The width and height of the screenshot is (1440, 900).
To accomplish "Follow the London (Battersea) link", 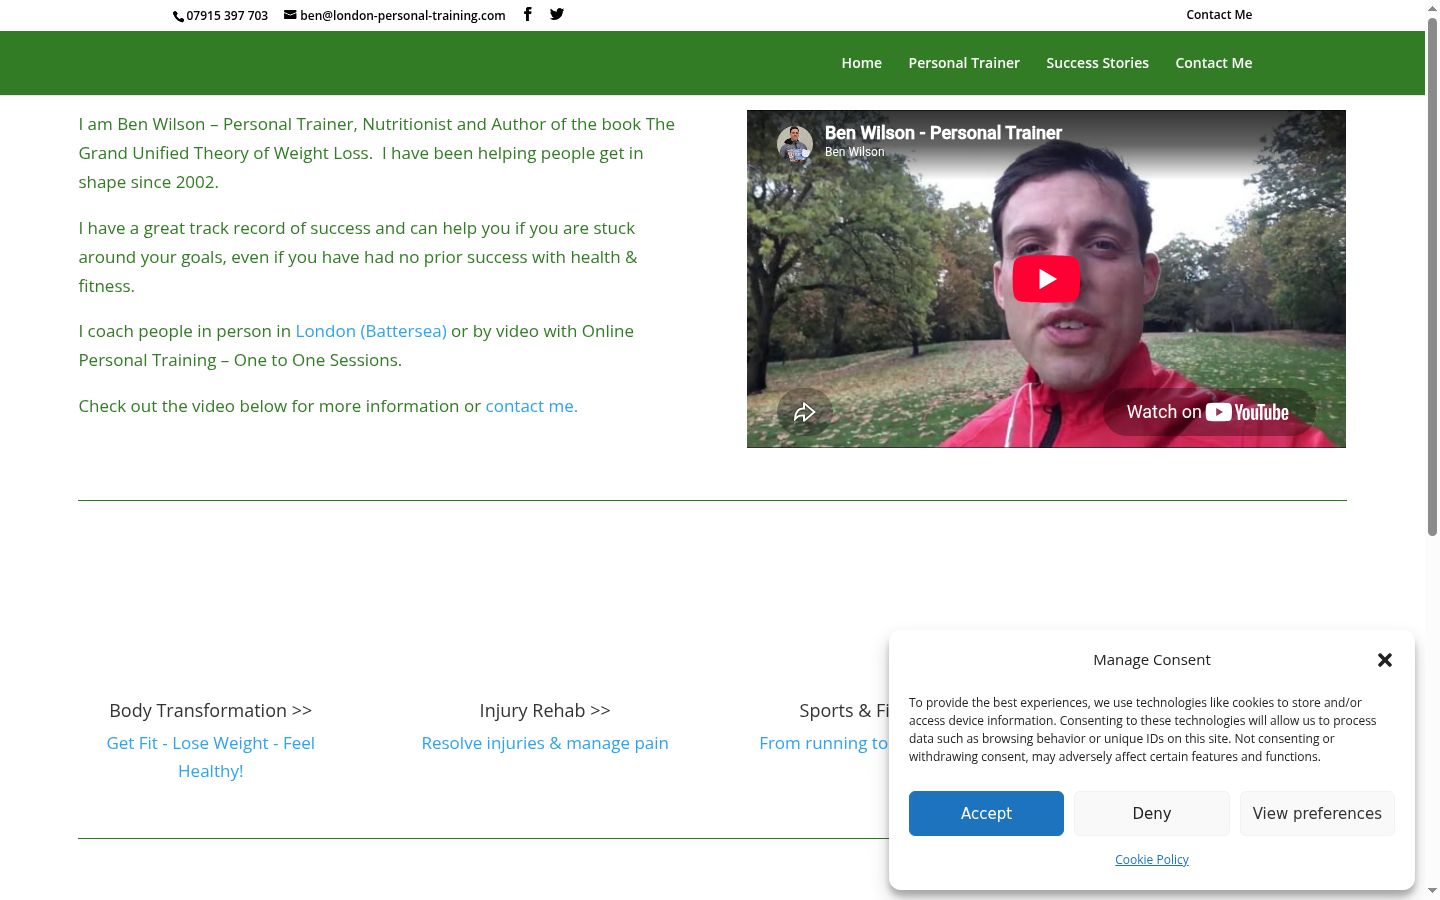I will [371, 331].
